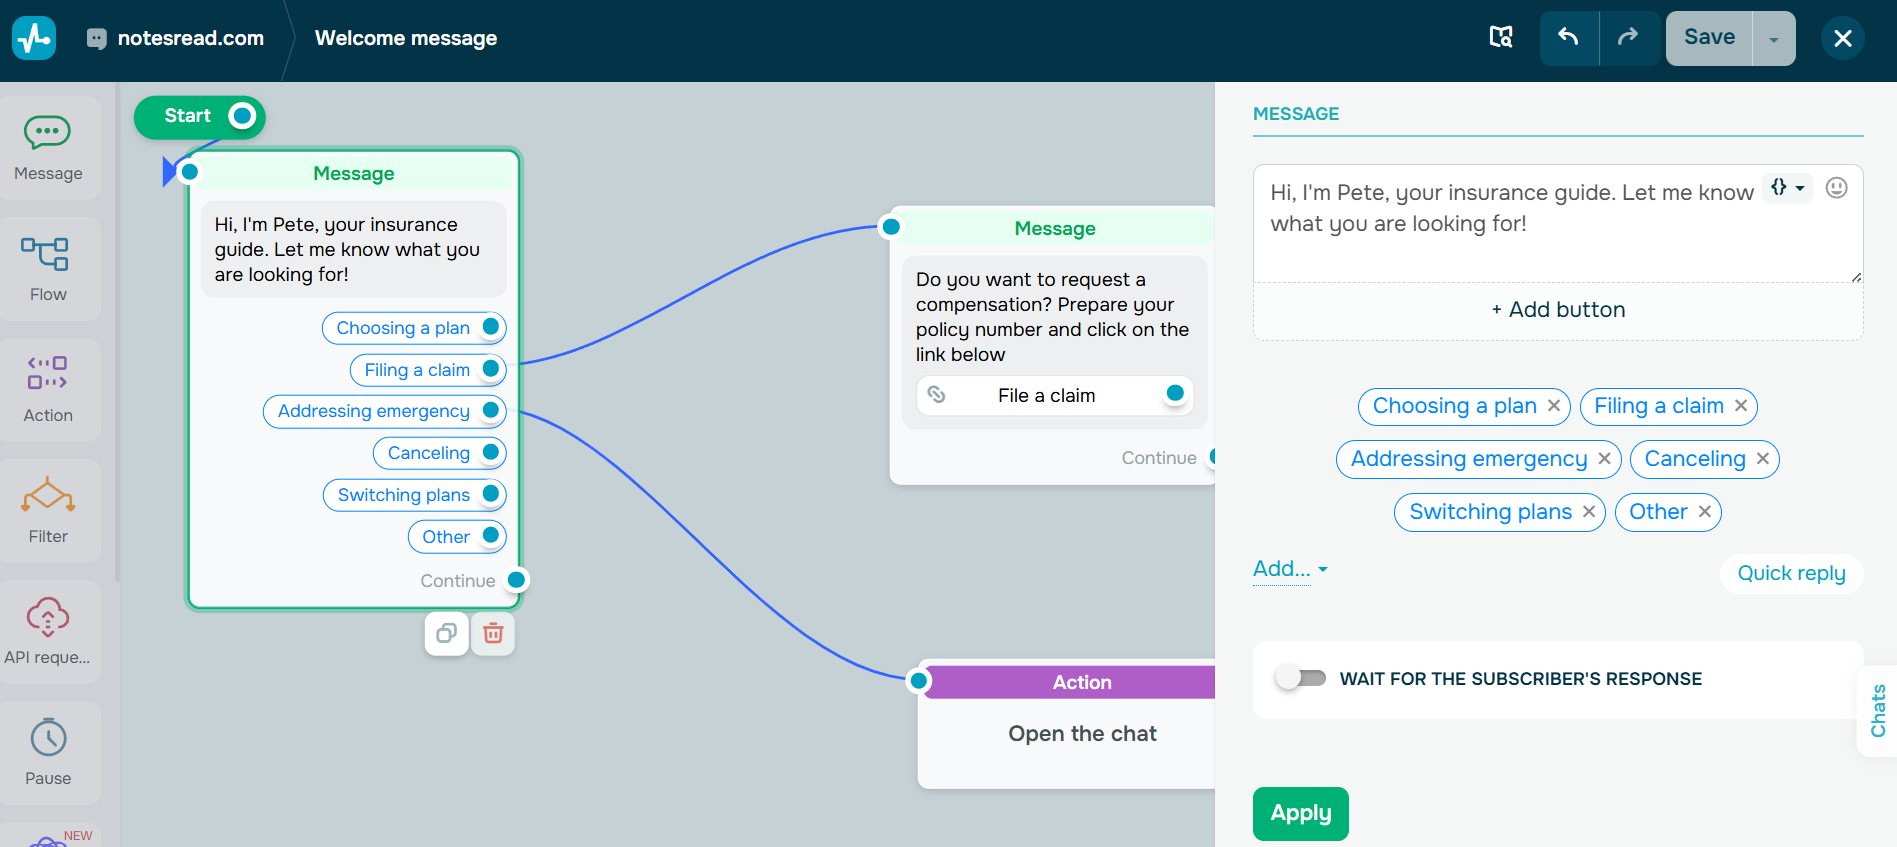This screenshot has width=1897, height=847.
Task: Remove the Switching plans quick reply
Action: 1589,511
